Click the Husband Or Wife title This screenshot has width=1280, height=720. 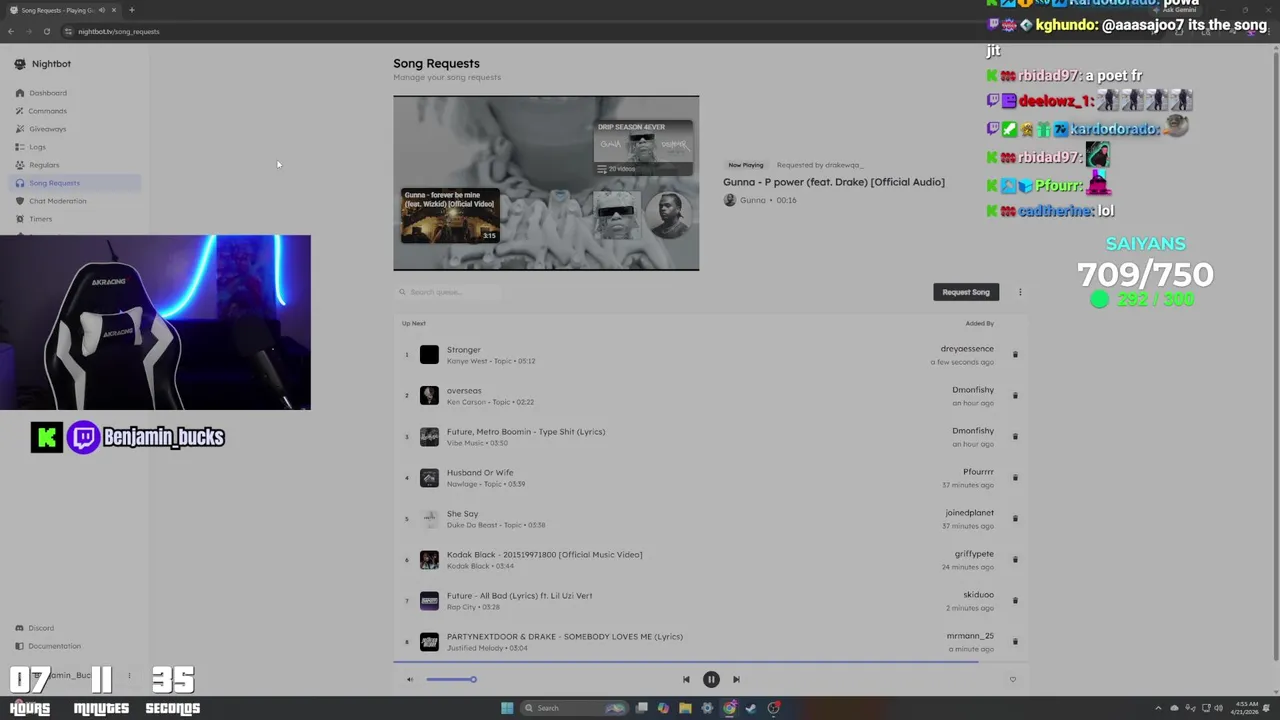click(480, 473)
